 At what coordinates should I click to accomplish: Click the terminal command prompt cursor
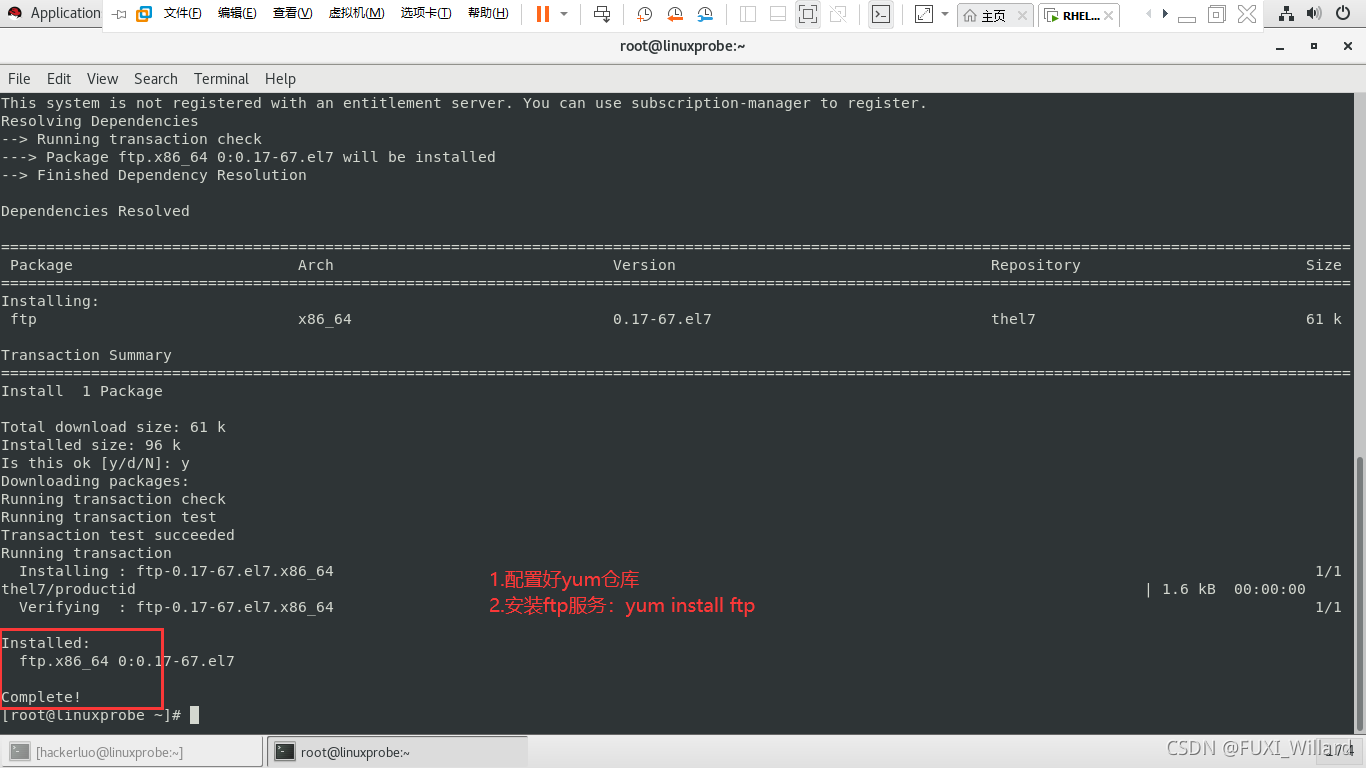[x=195, y=715]
